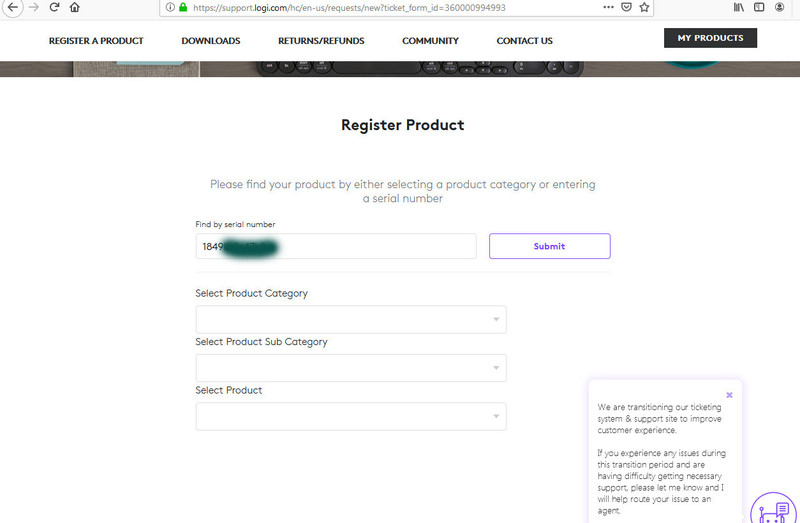Open the Select Product dropdown

351,416
